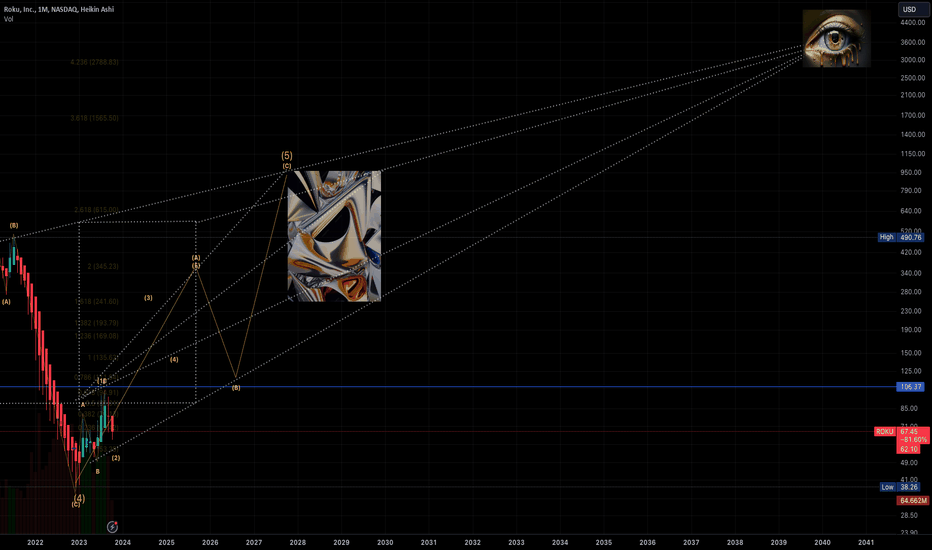Select the 2.618 (615.00) Fibonacci level
Screen dimensions: 932x550
[96, 210]
